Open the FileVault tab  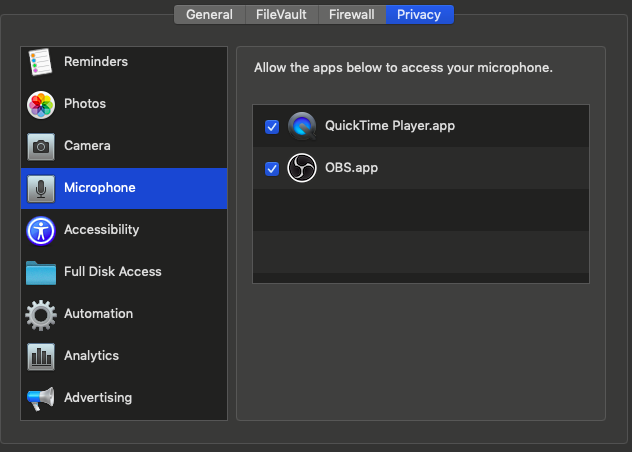pyautogui.click(x=282, y=15)
